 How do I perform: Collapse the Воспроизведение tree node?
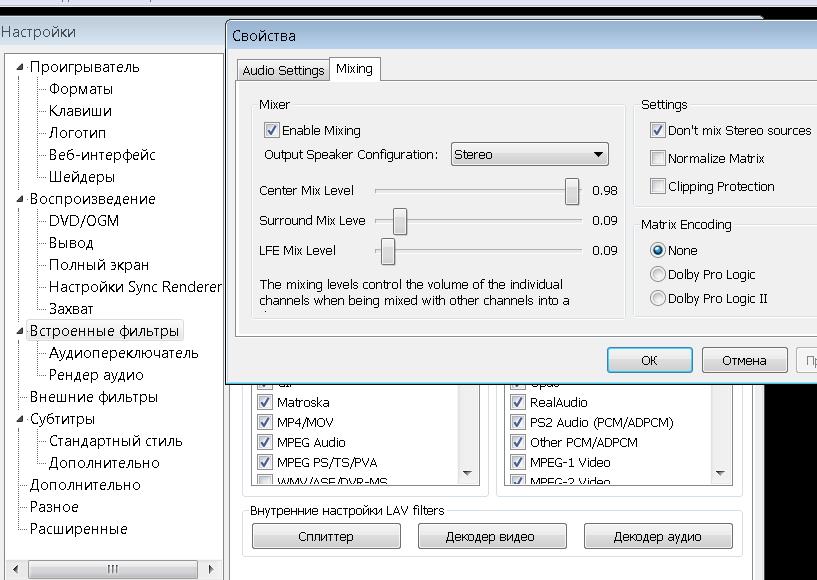pyautogui.click(x=19, y=199)
